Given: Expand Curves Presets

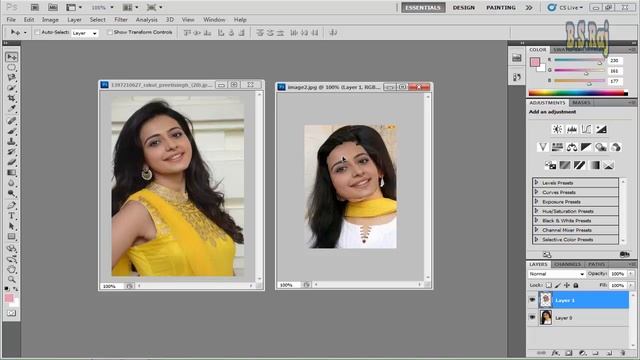Looking at the screenshot, I should point(536,192).
